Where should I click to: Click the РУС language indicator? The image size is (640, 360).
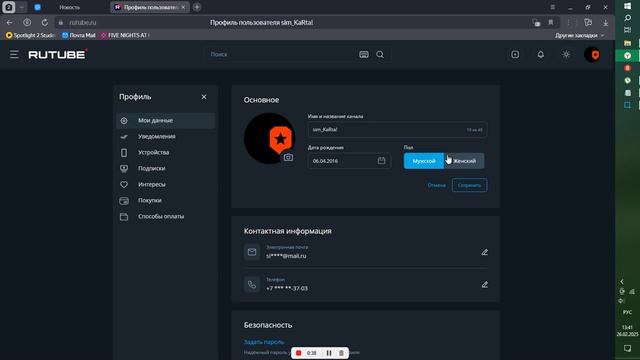pos(627,312)
